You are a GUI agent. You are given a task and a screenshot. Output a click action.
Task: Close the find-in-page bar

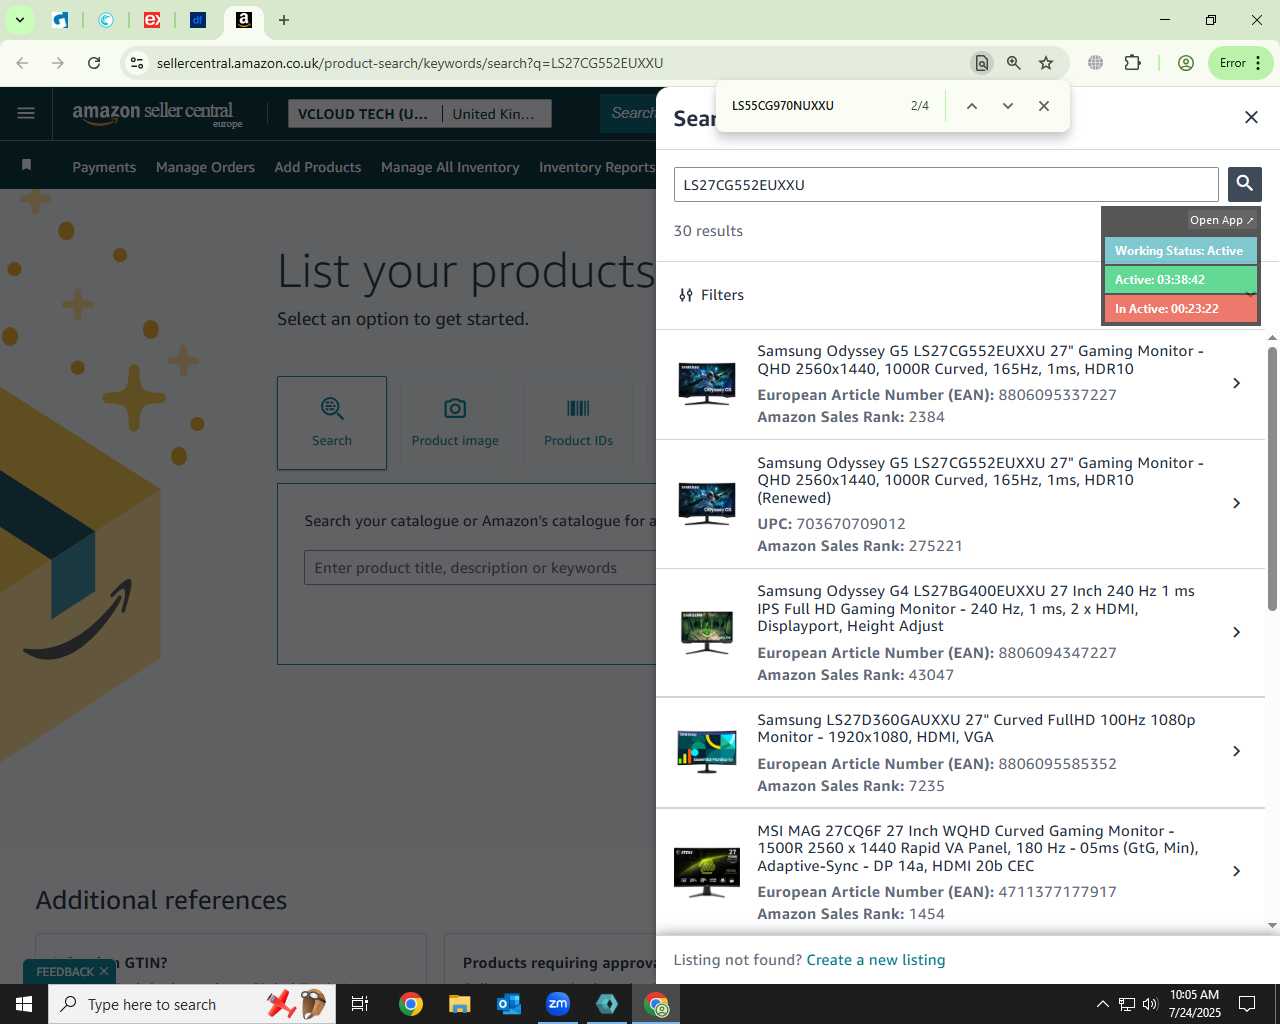[x=1043, y=106]
